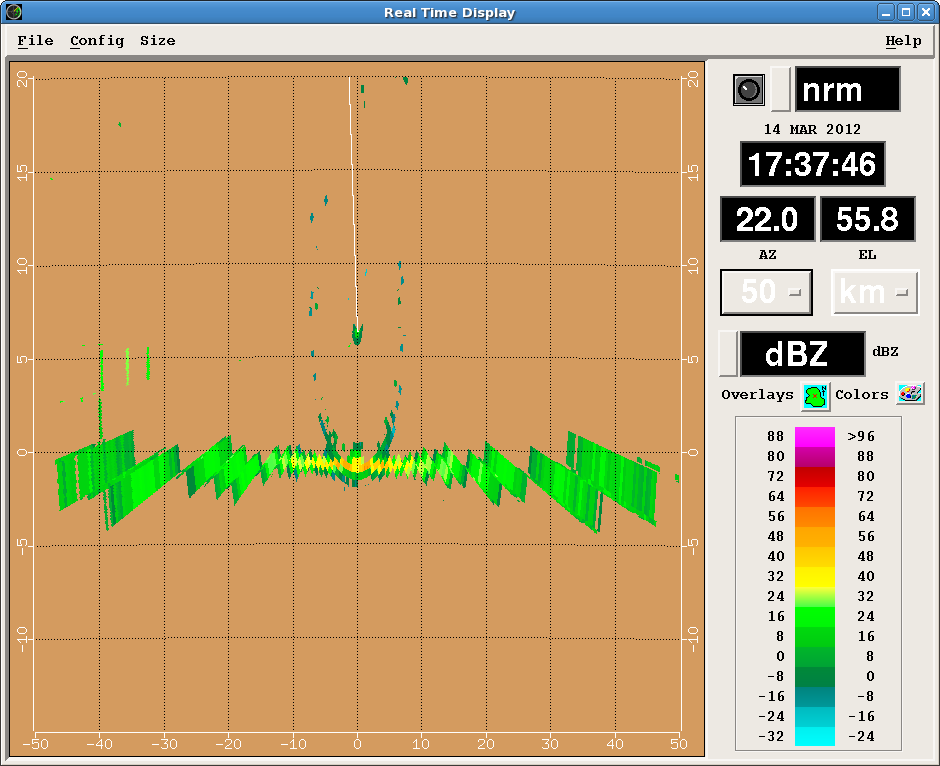Click the AZ label
The width and height of the screenshot is (940, 766).
[x=767, y=255]
